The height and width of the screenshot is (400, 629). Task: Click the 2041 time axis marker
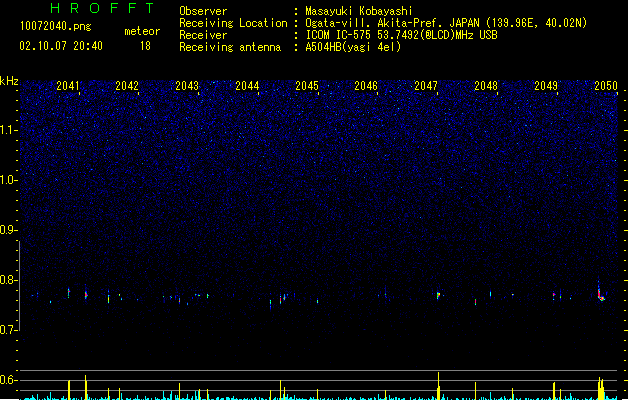click(x=67, y=86)
